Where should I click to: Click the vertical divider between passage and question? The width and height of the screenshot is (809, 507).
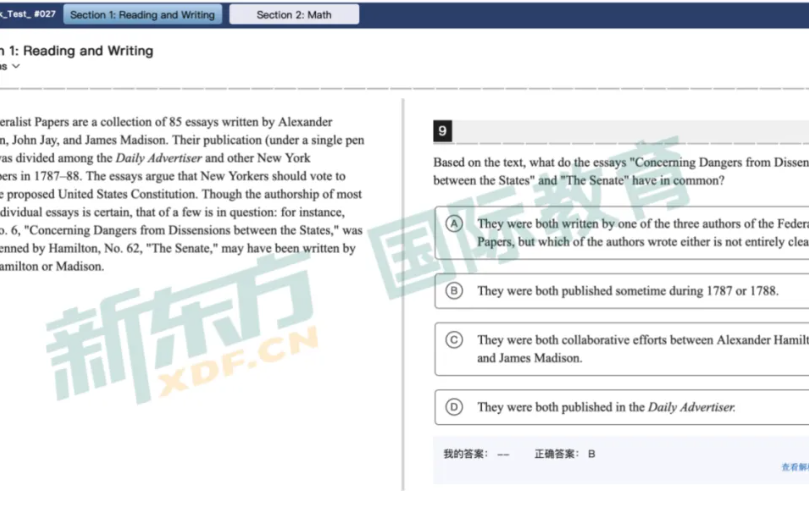coord(403,300)
